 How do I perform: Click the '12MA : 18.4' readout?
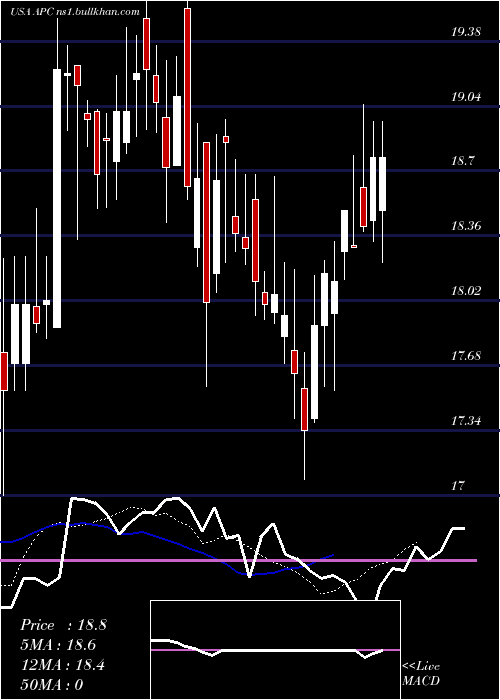62,665
